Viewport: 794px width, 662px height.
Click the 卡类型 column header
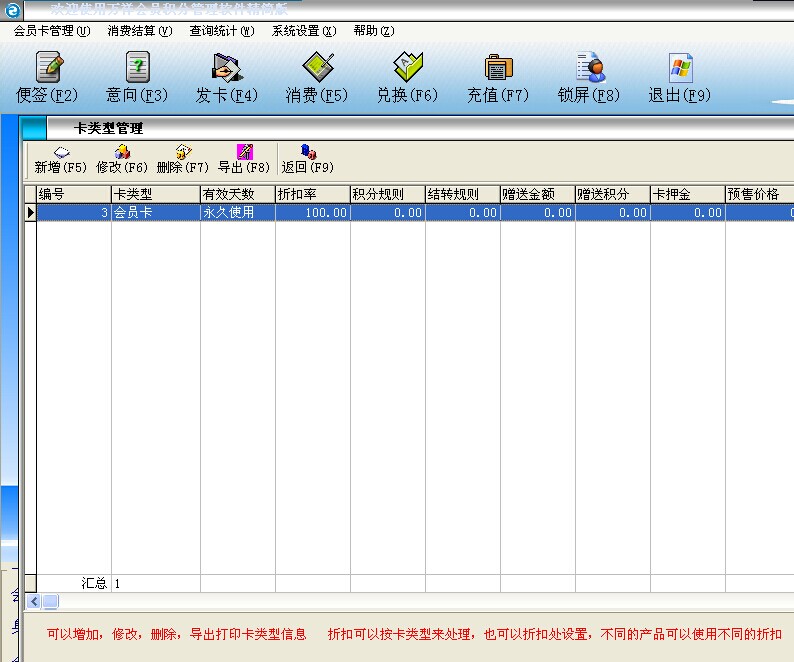pyautogui.click(x=155, y=194)
